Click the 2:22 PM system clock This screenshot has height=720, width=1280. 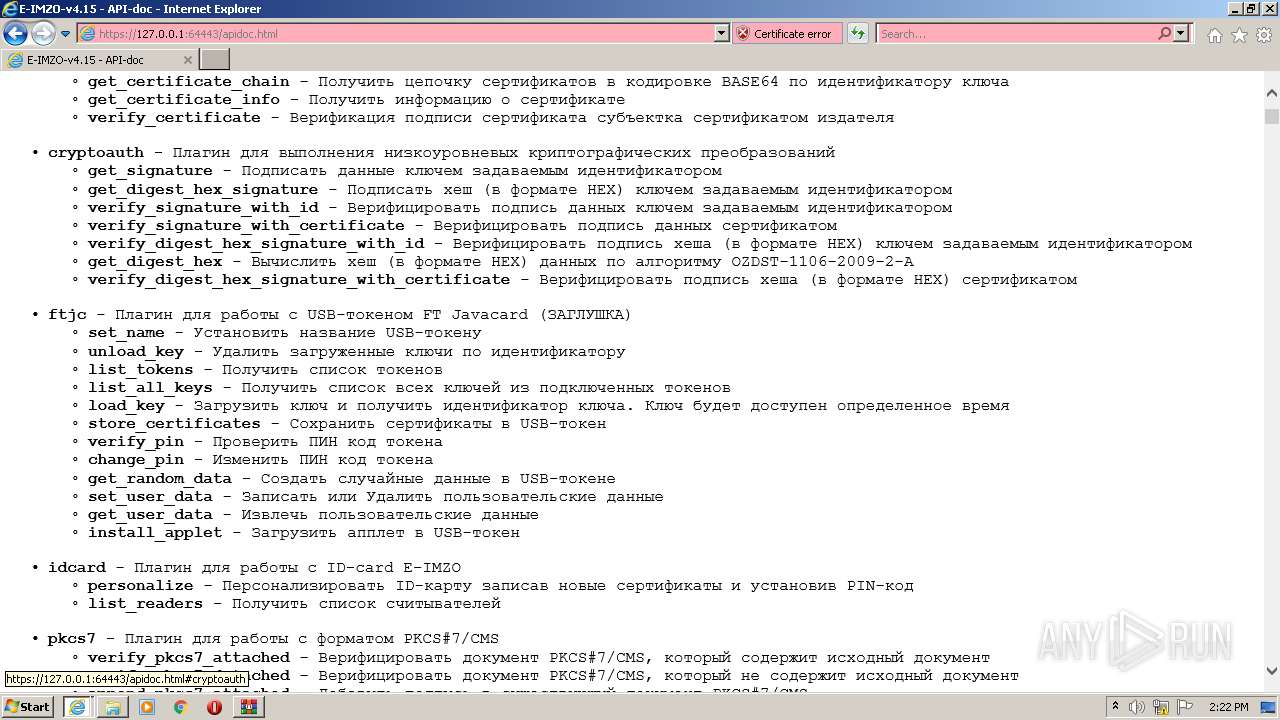tap(1228, 707)
